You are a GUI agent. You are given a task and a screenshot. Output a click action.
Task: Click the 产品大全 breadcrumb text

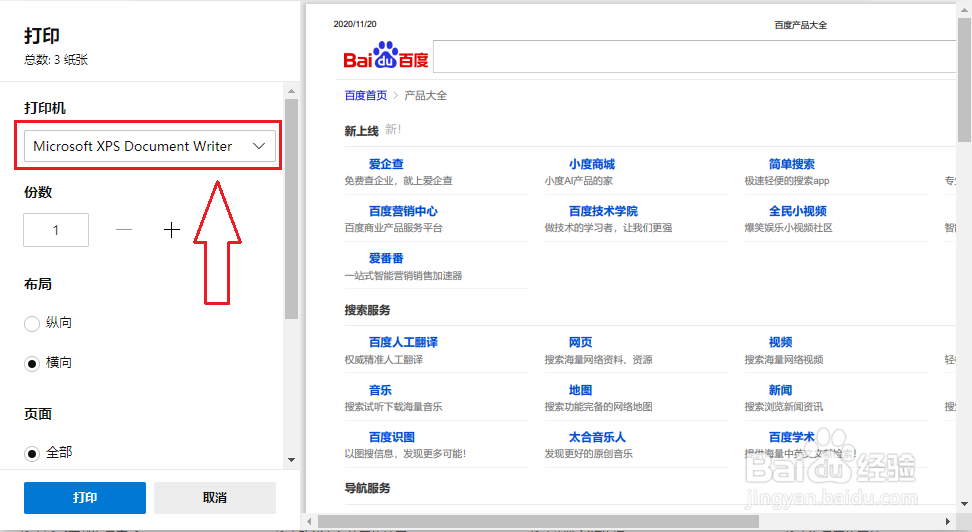pyautogui.click(x=425, y=95)
